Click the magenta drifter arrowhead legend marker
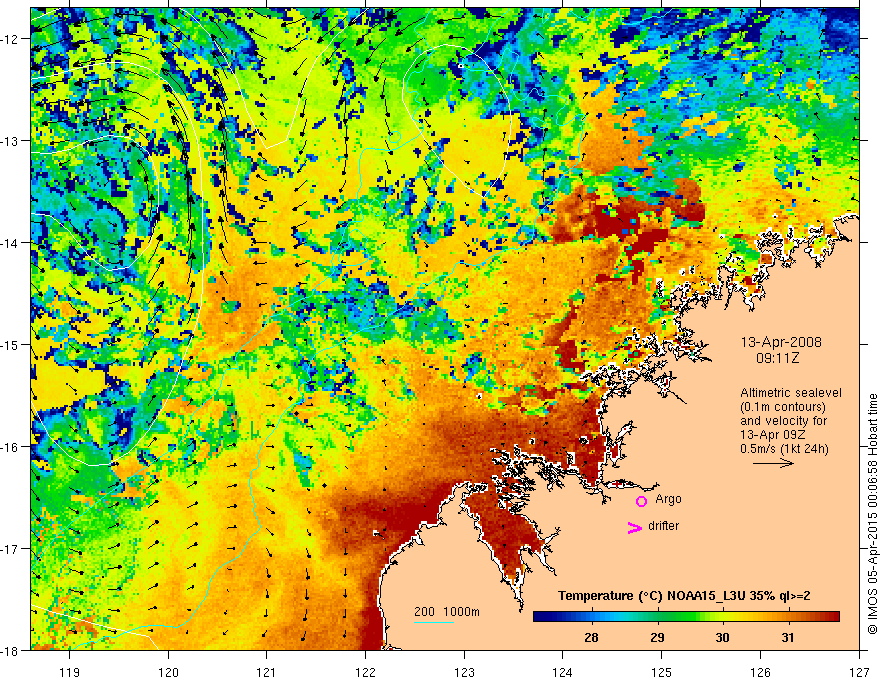The image size is (880, 680). [635, 527]
